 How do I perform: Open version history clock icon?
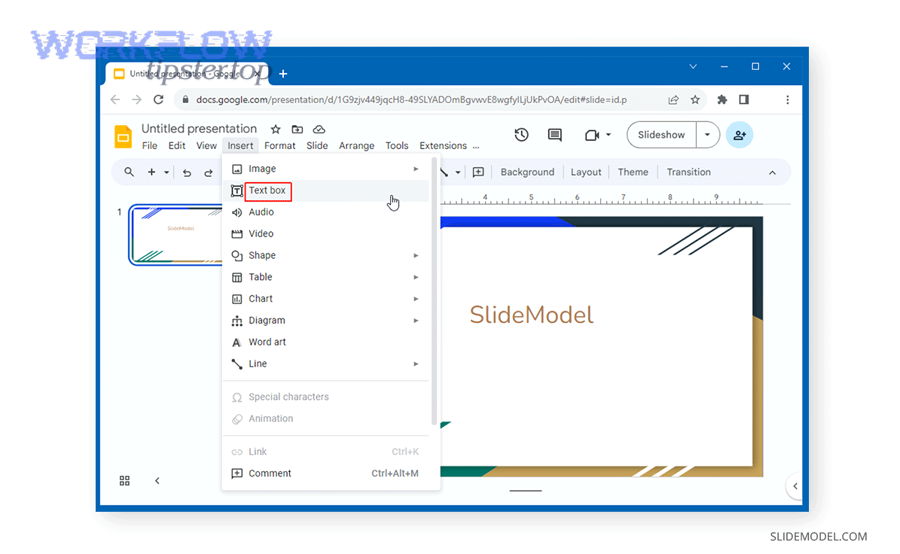tap(521, 135)
